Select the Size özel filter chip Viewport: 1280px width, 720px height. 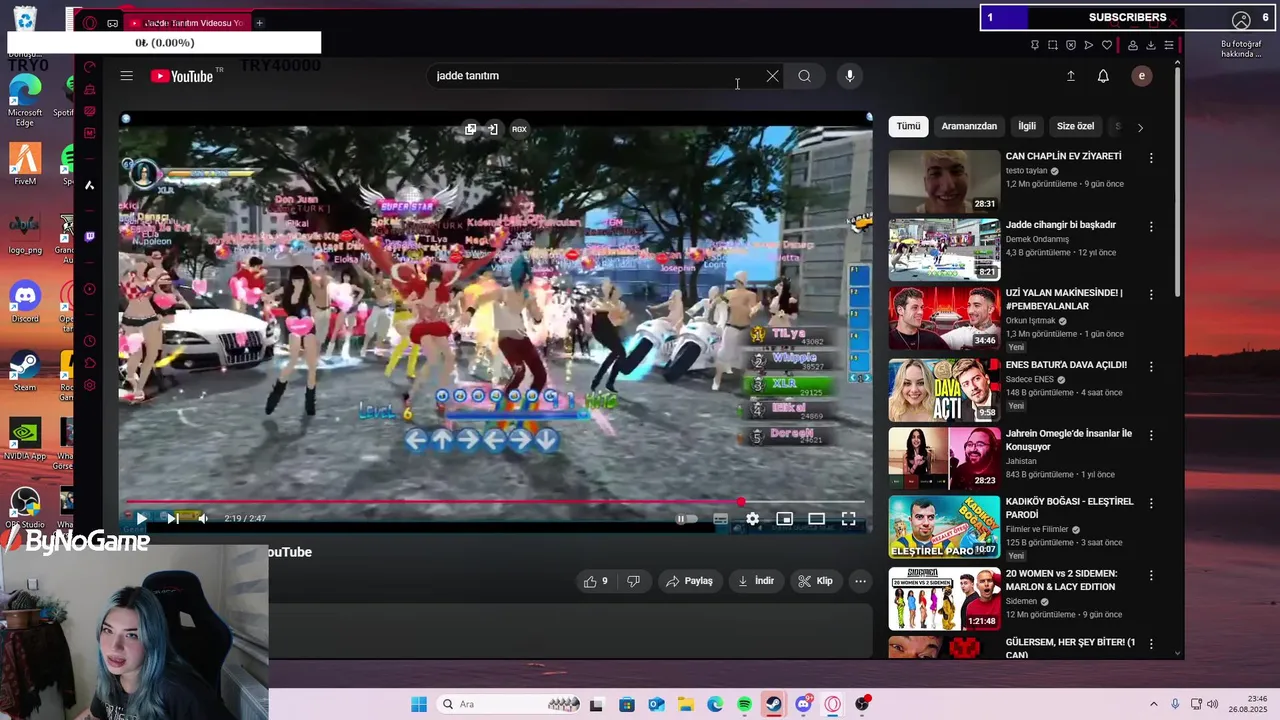[1075, 126]
